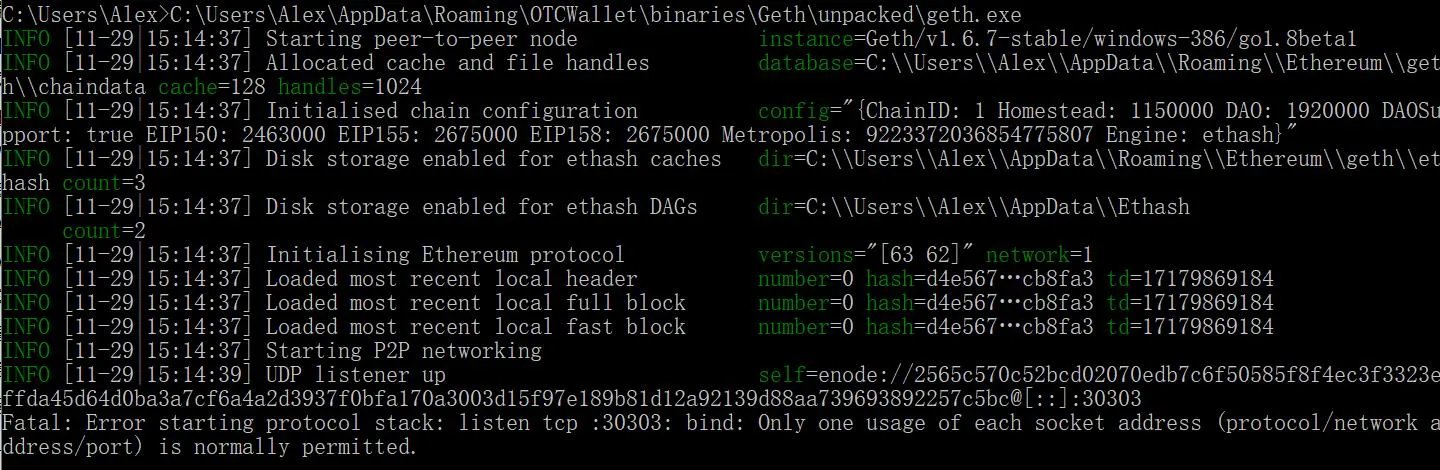The image size is (1440, 470).
Task: Click "Disk storage enabled for ethash DAGs"
Action: (481, 207)
